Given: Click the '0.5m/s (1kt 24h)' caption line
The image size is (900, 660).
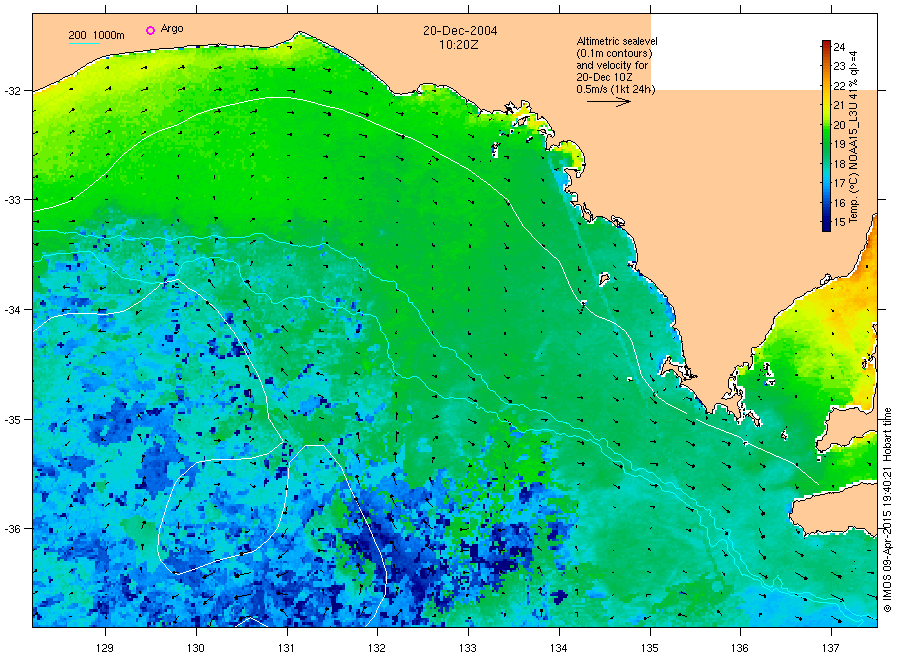Looking at the screenshot, I should 616,89.
